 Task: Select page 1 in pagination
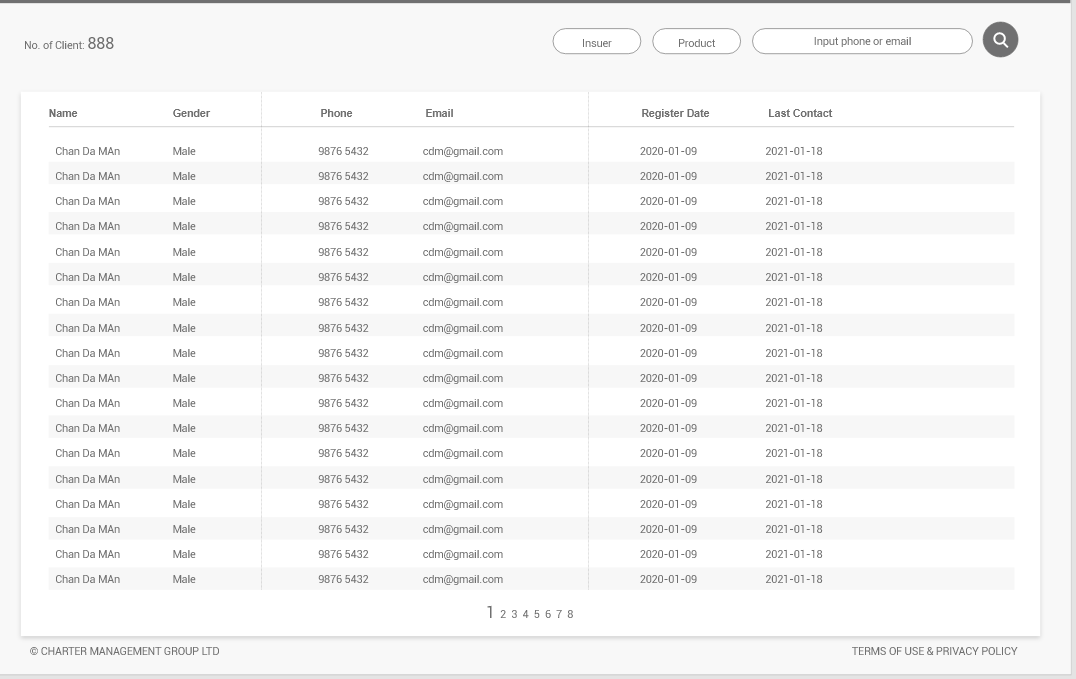490,612
